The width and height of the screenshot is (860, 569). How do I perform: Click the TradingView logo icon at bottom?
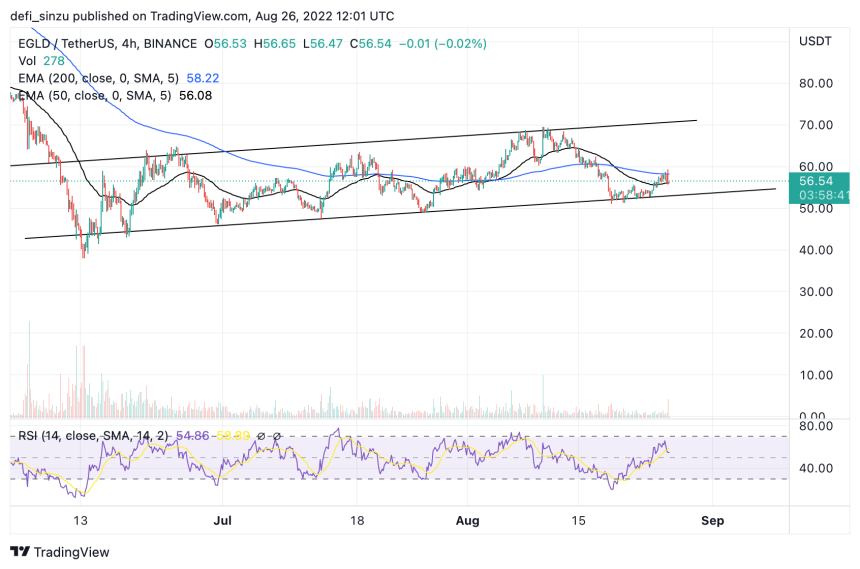pyautogui.click(x=20, y=551)
